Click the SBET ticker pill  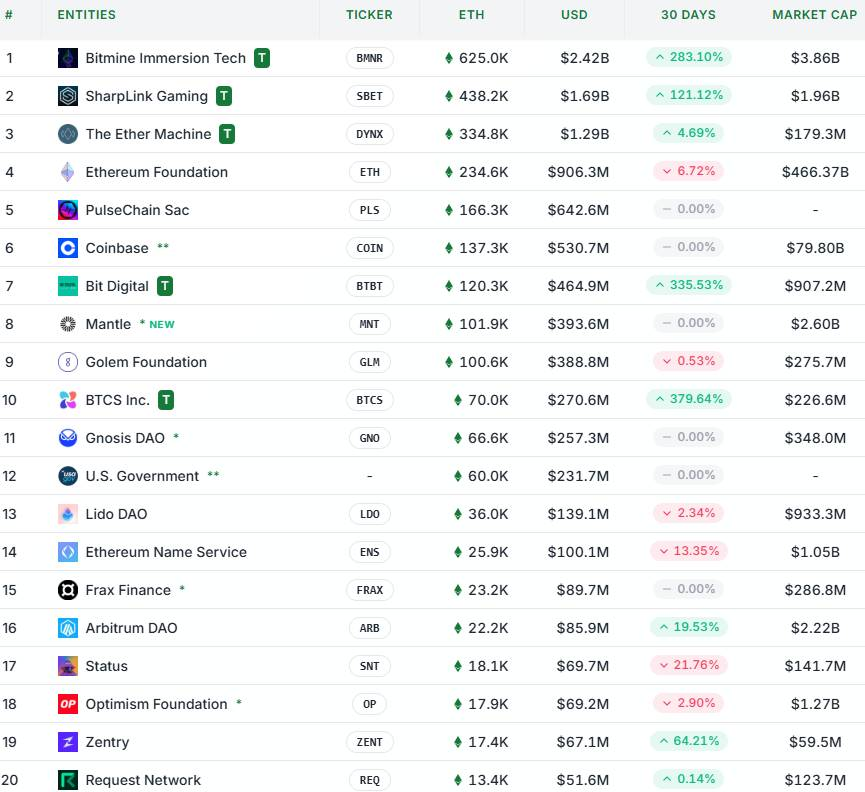point(370,96)
